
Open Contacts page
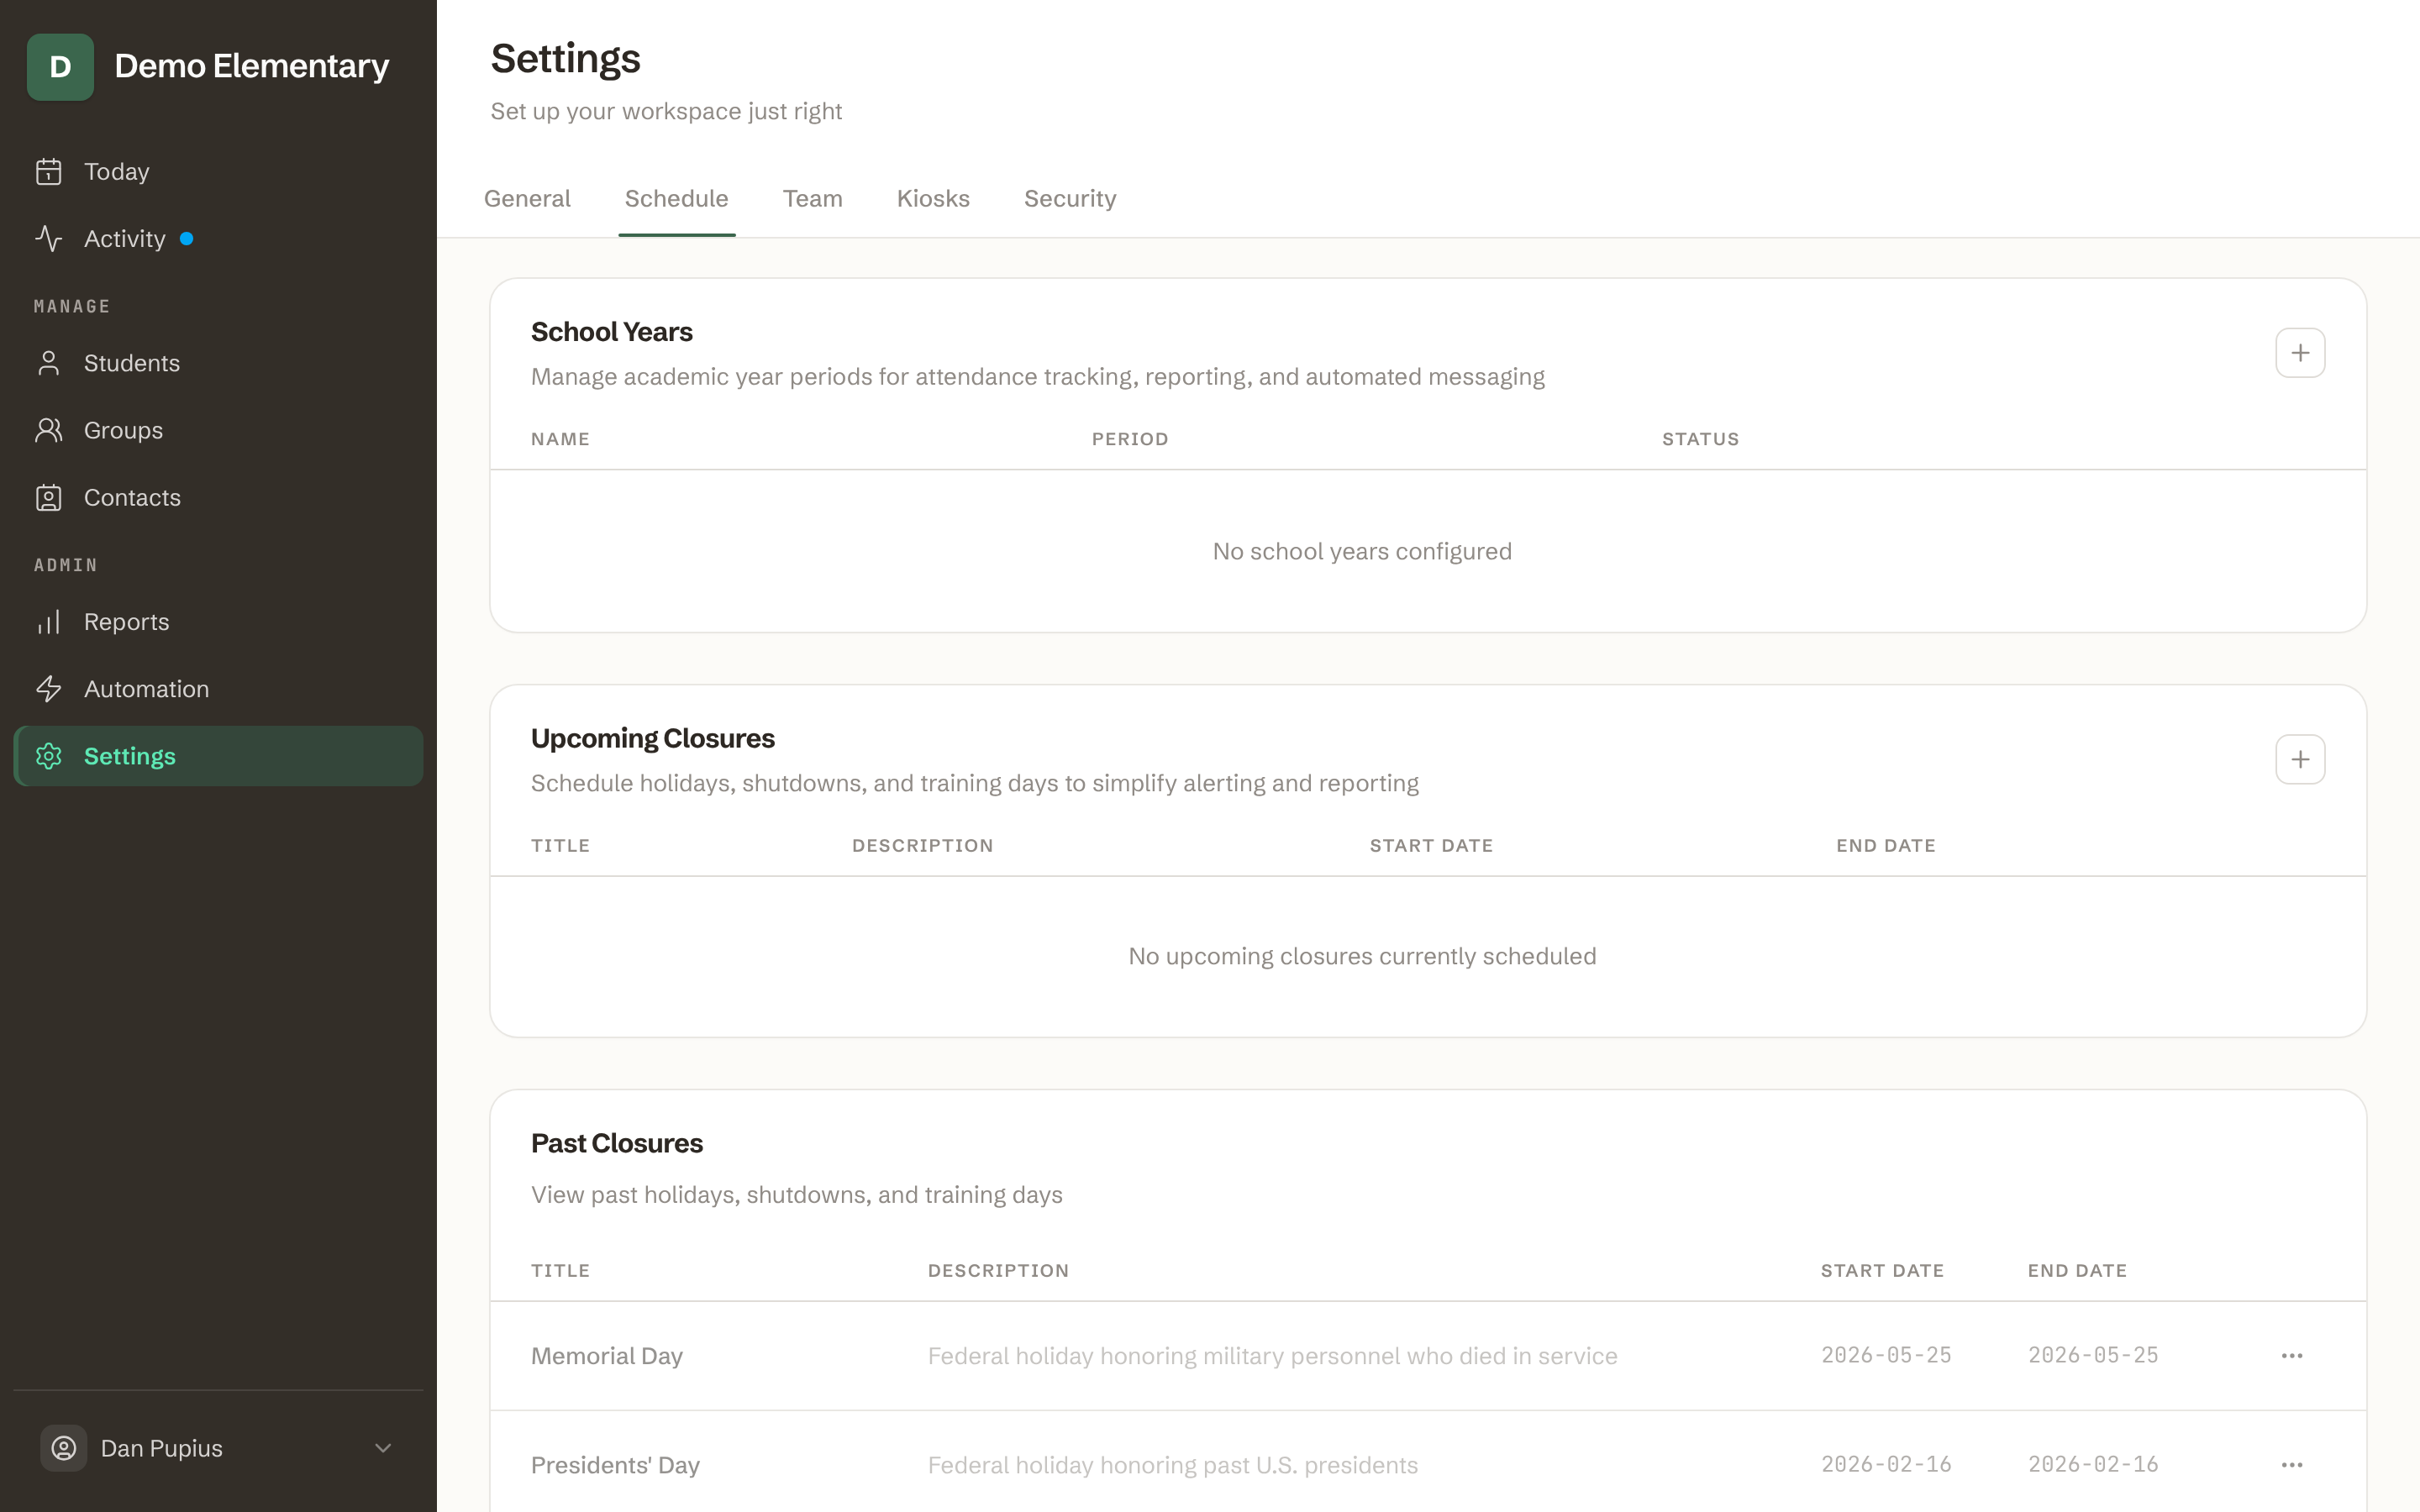point(218,498)
